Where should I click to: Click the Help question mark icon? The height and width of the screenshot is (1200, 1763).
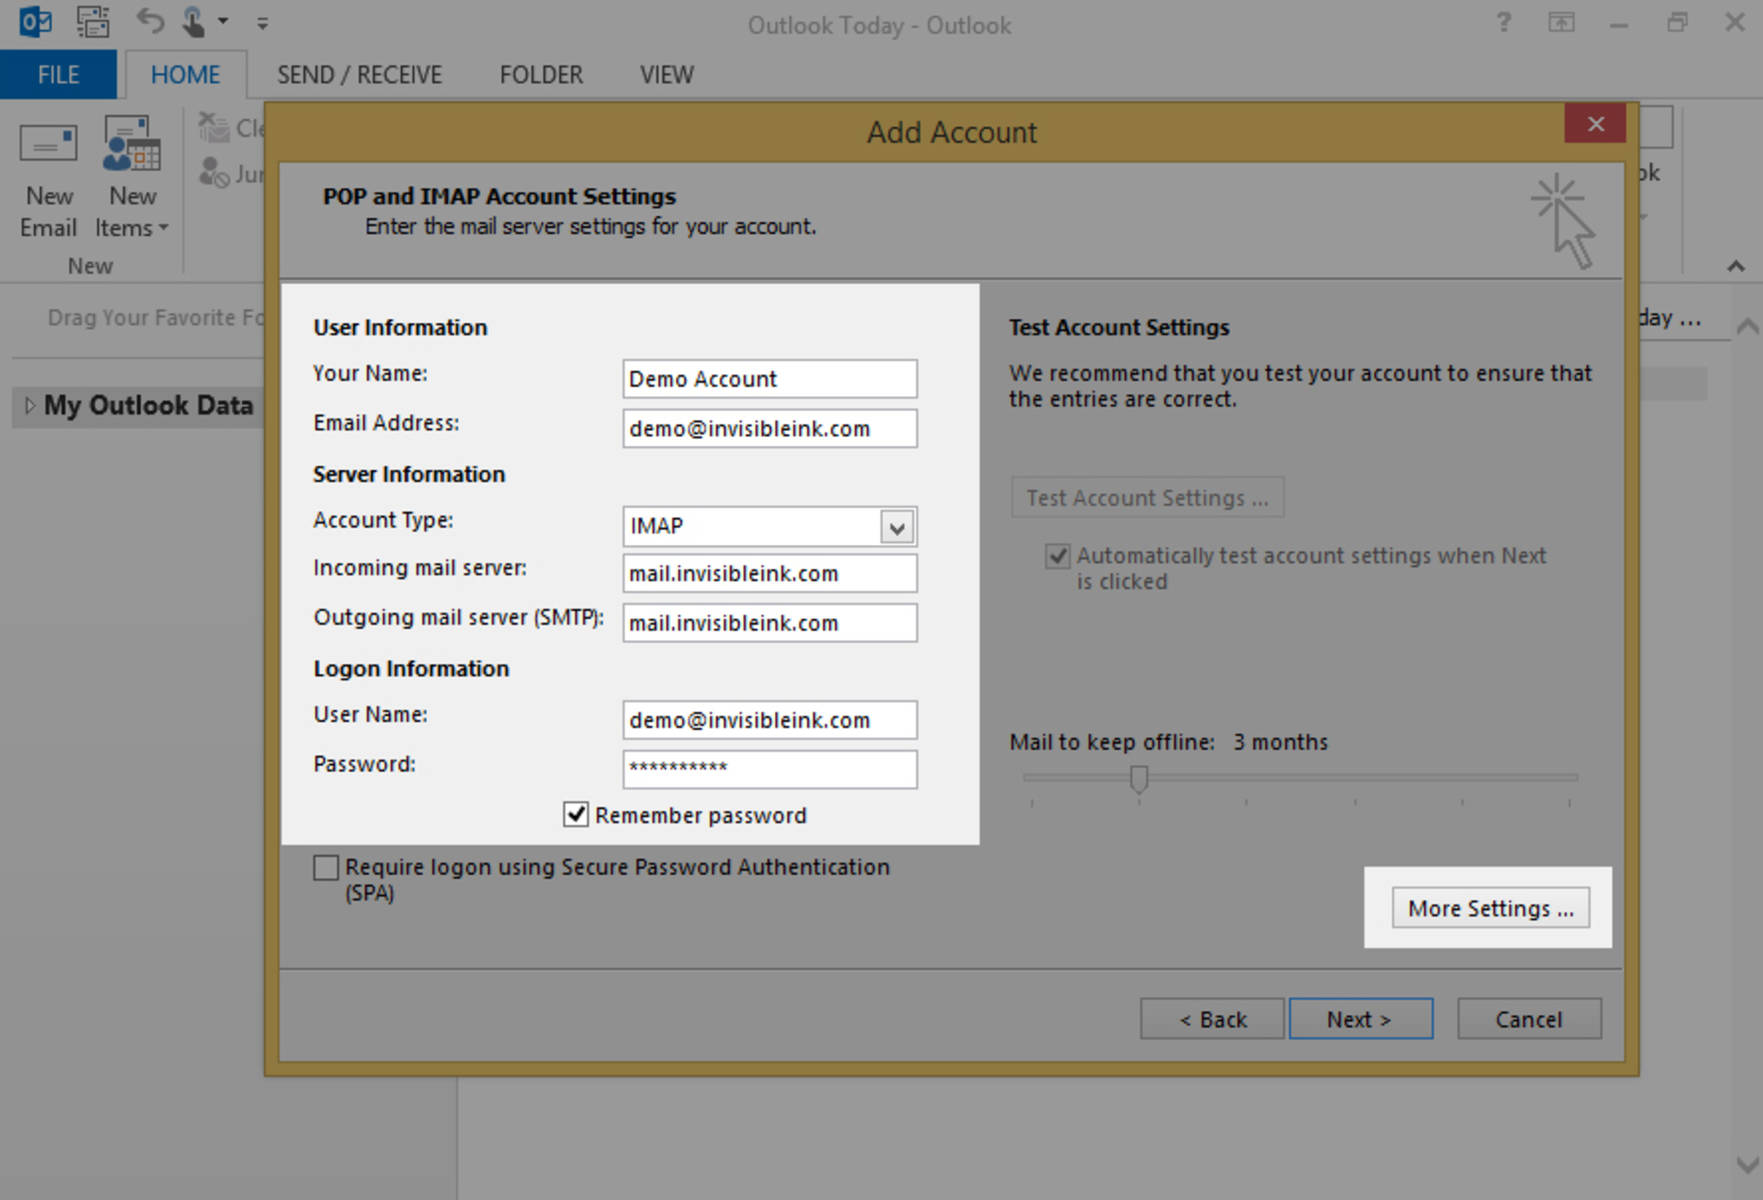[1503, 22]
